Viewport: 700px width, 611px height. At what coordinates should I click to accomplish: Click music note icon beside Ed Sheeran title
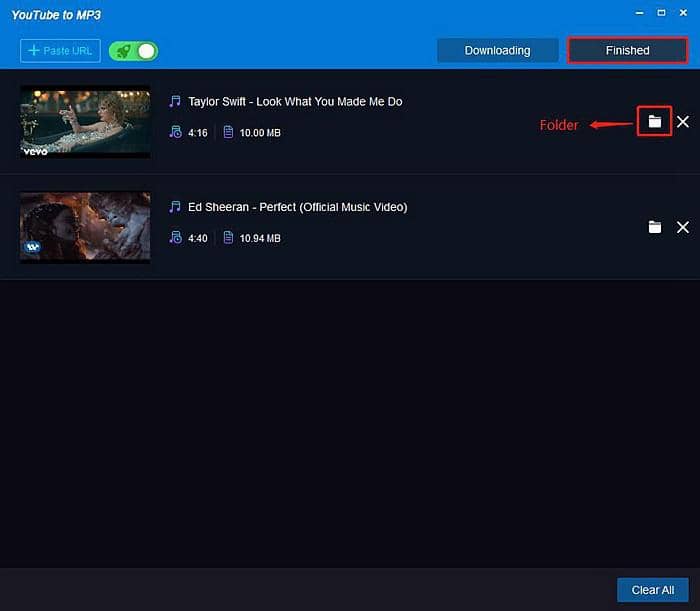pyautogui.click(x=175, y=207)
